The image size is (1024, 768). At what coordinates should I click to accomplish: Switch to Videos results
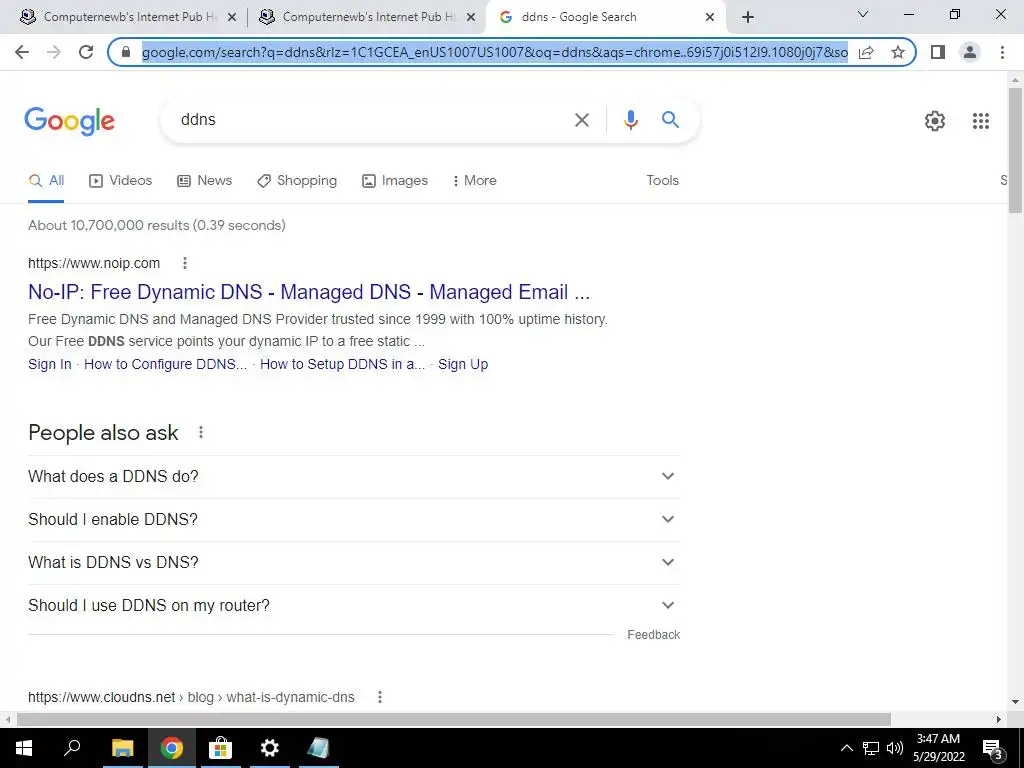(121, 181)
